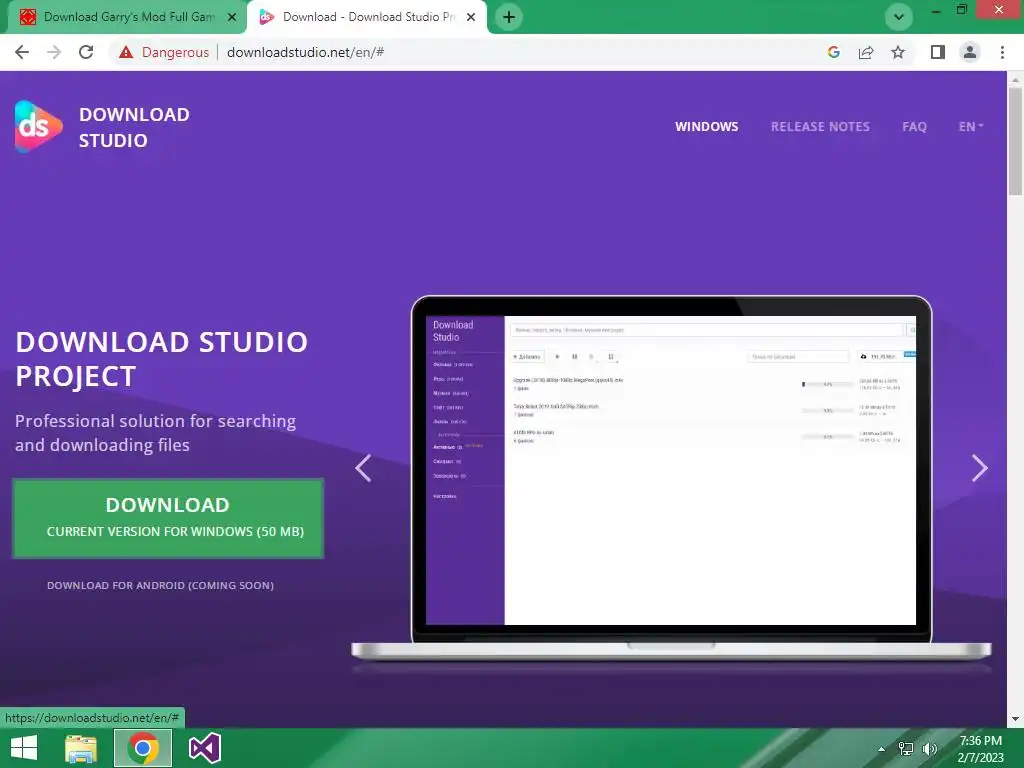The height and width of the screenshot is (768, 1024).
Task: Click the Professional solution tagline text
Action: point(155,433)
